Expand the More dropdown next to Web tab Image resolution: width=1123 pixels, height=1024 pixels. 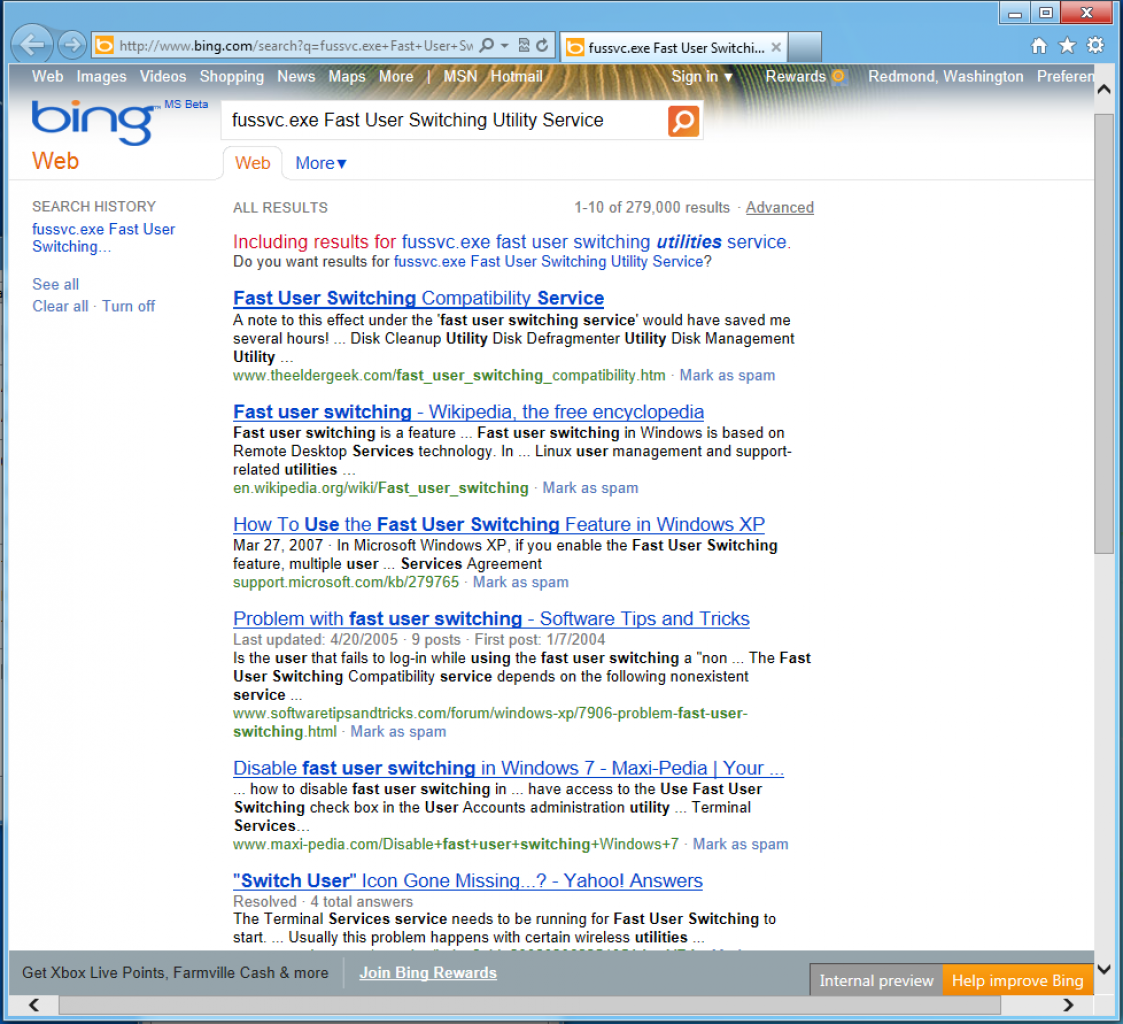[x=320, y=163]
